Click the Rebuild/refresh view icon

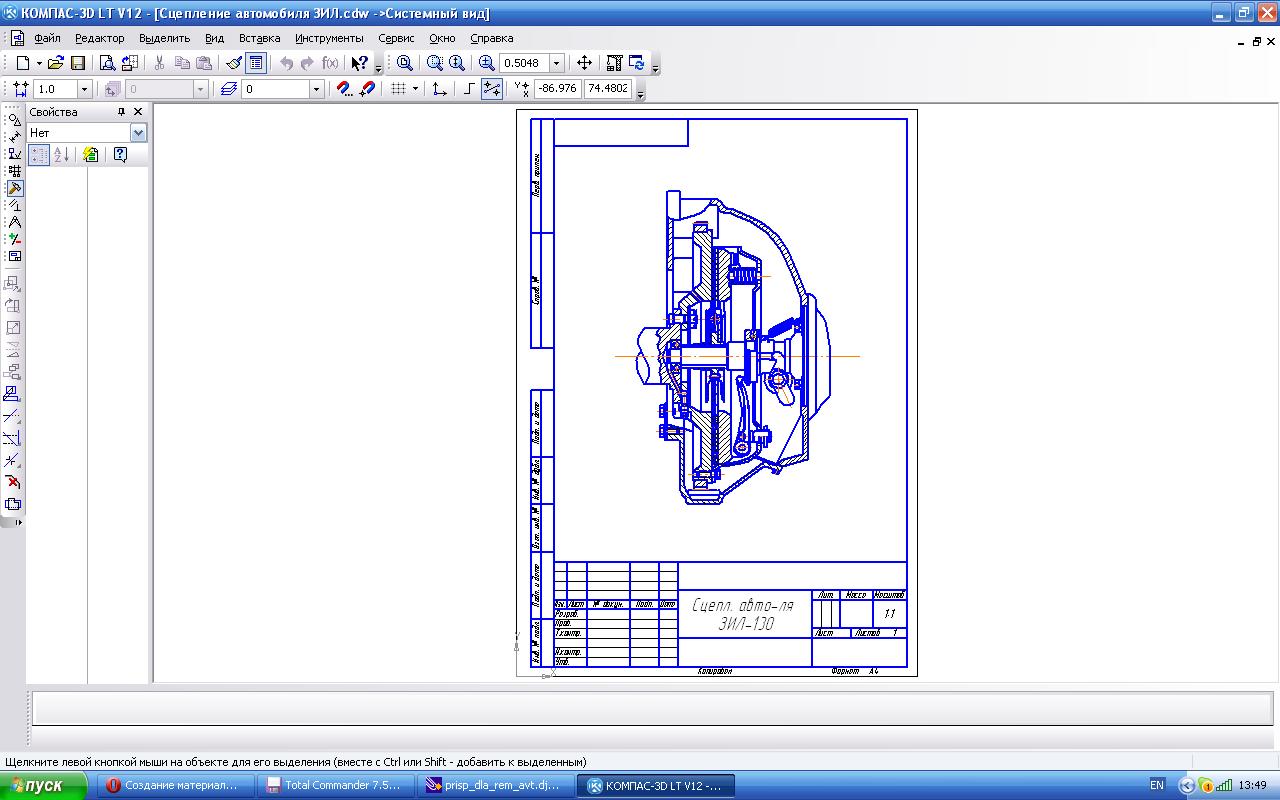[636, 63]
